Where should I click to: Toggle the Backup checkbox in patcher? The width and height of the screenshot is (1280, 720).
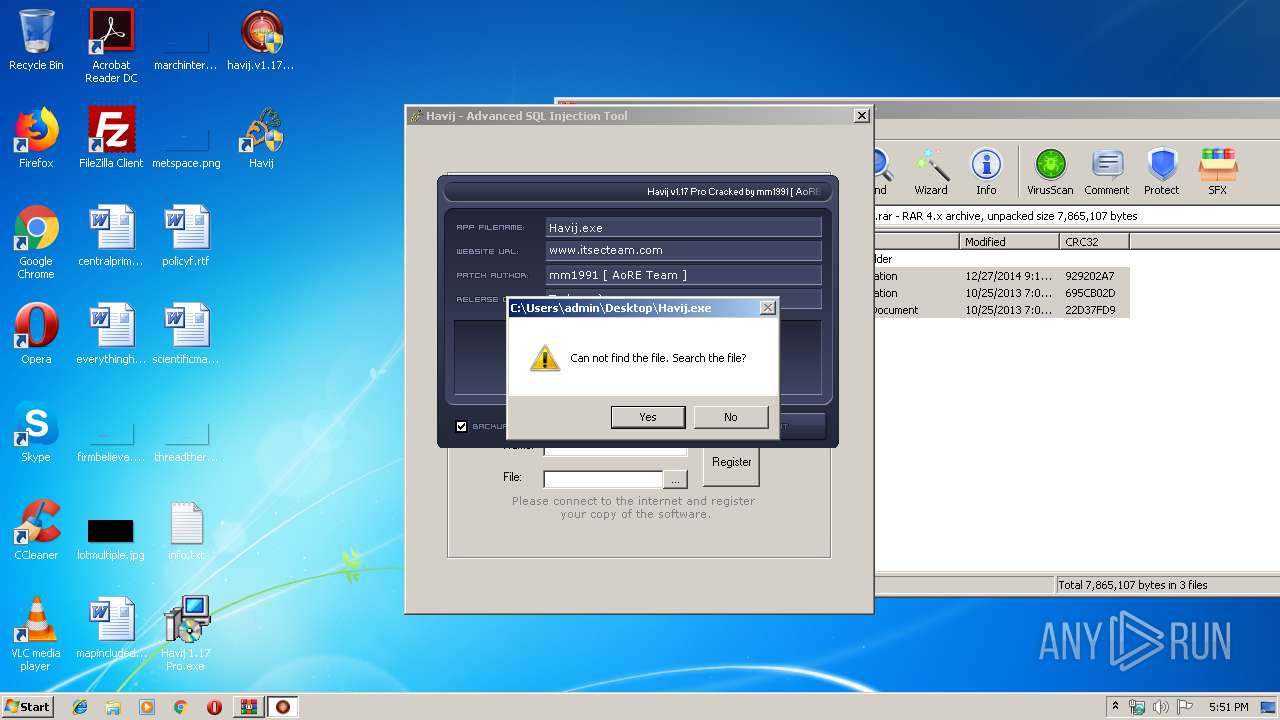coord(461,426)
